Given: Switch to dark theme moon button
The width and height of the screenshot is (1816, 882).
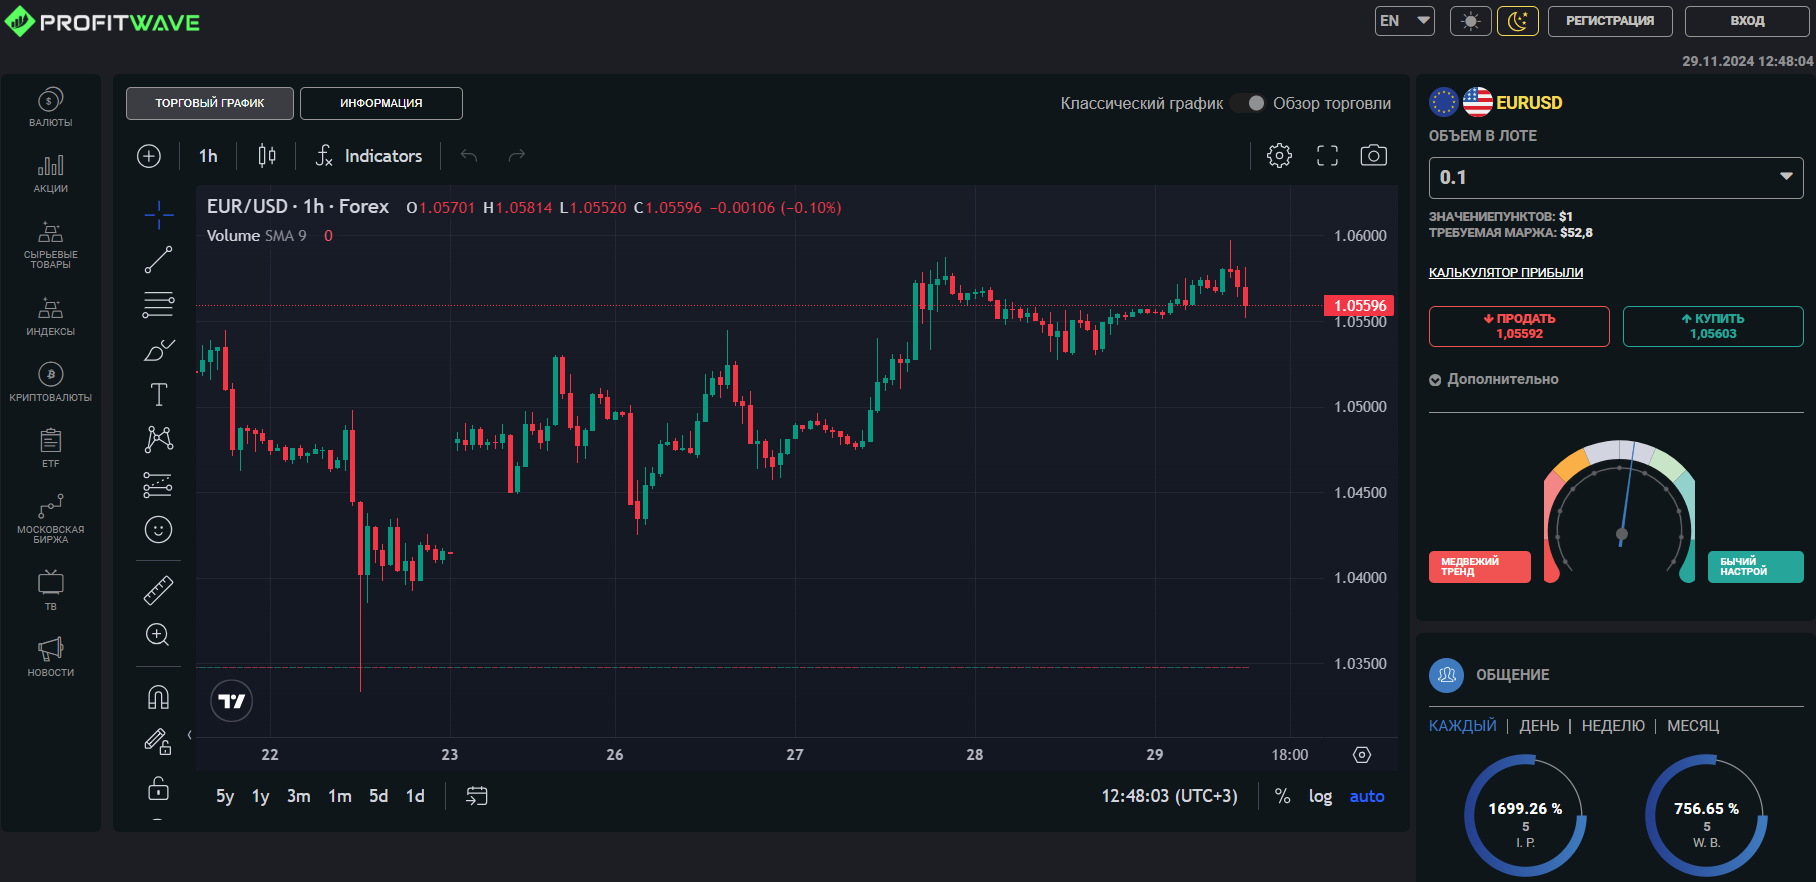Looking at the screenshot, I should (x=1517, y=21).
